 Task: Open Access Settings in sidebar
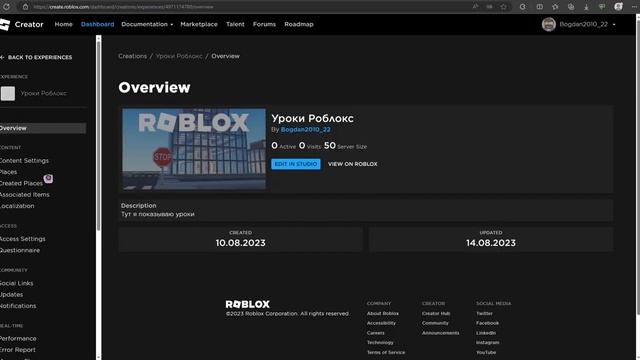tap(22, 239)
